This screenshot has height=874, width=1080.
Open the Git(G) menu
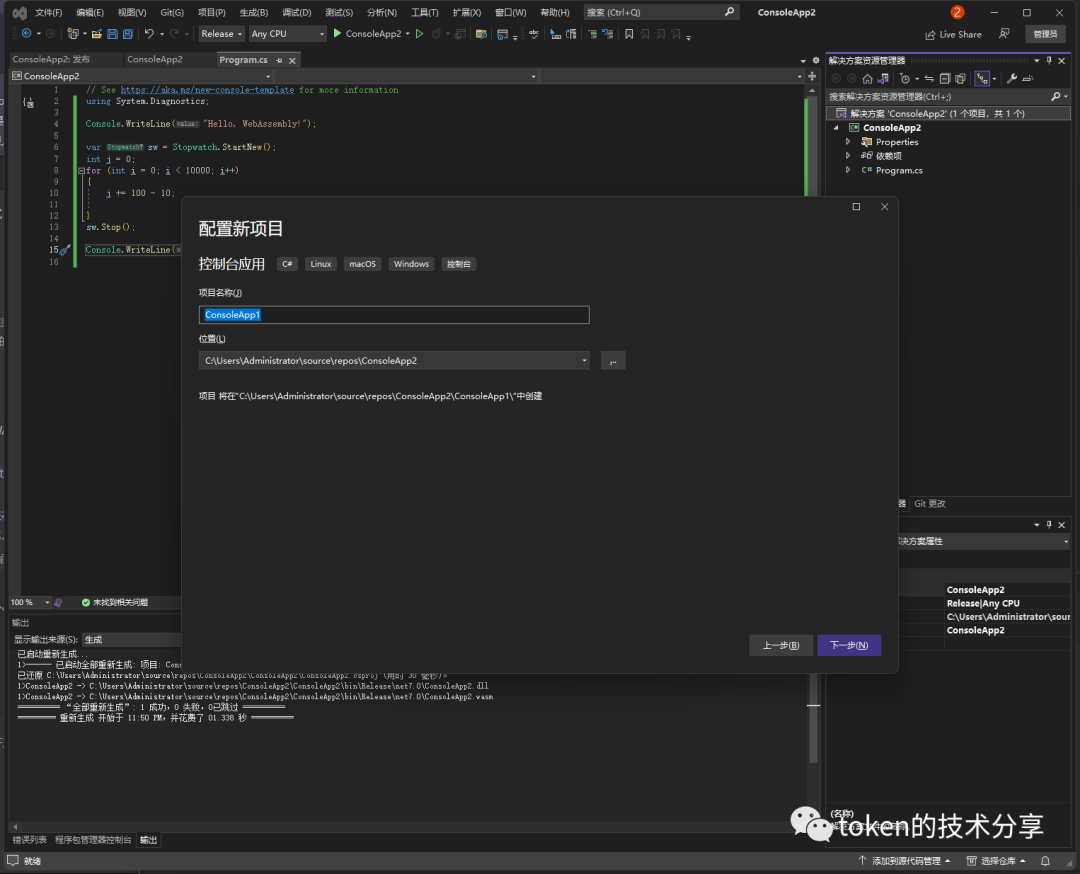(172, 12)
